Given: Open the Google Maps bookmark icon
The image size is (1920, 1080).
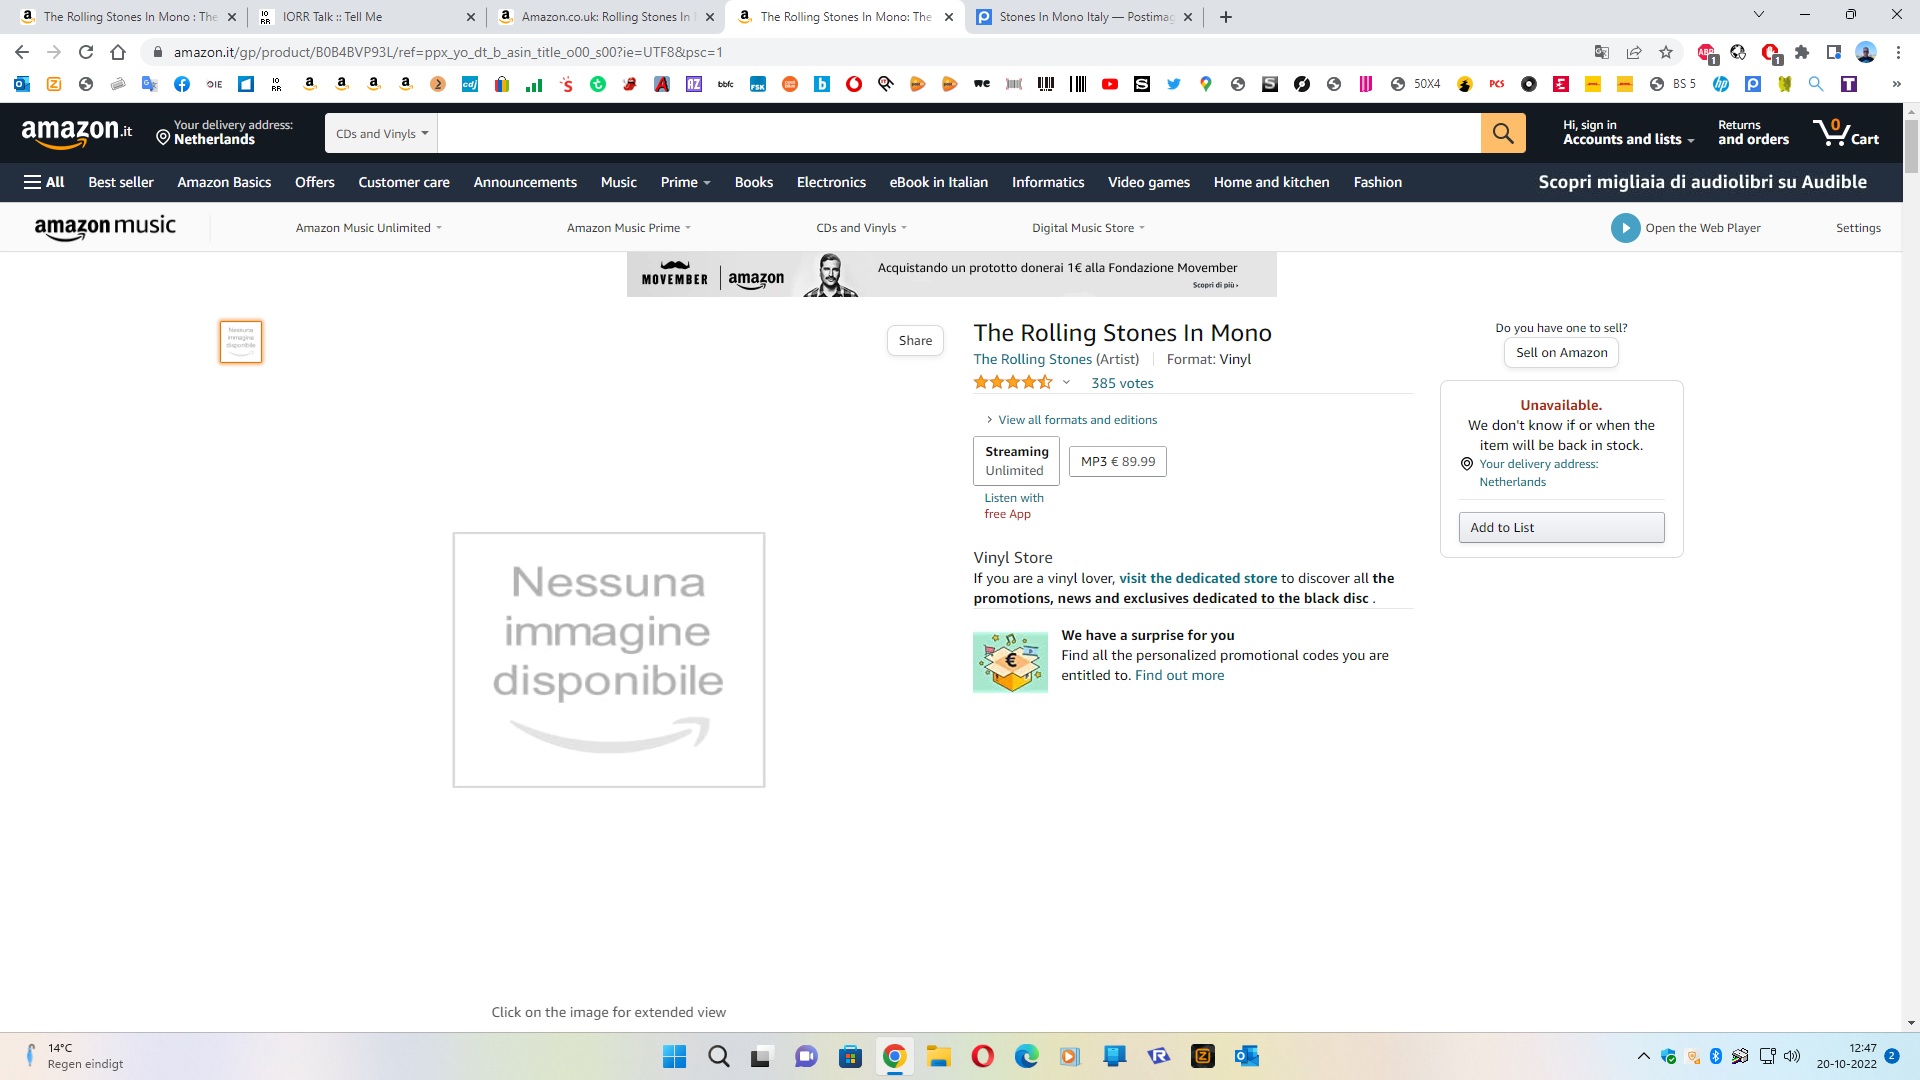Looking at the screenshot, I should pos(1206,84).
